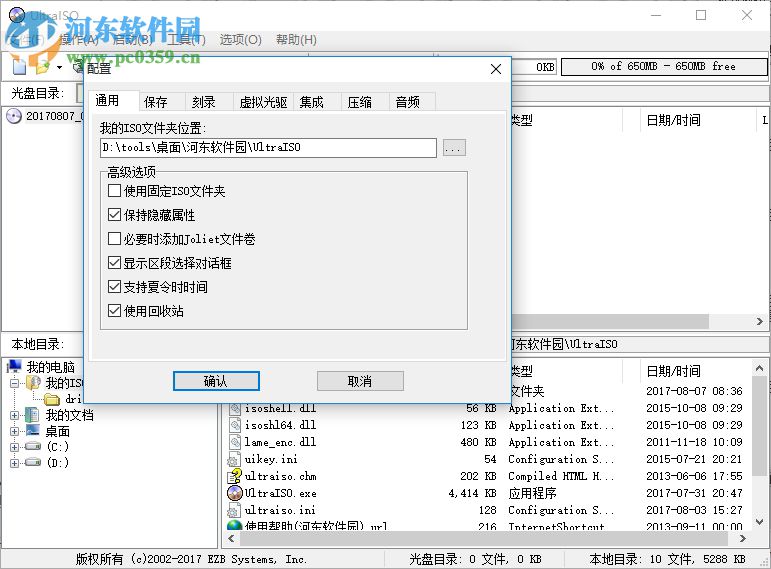Toggle 显示区段选择对话框 checkbox

tap(114, 263)
